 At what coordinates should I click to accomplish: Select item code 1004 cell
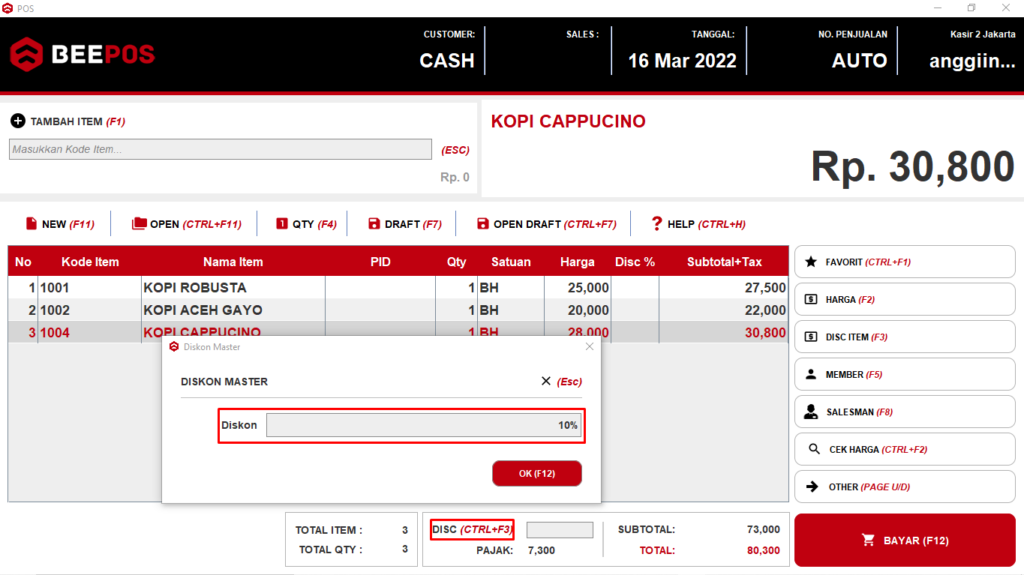tap(89, 332)
